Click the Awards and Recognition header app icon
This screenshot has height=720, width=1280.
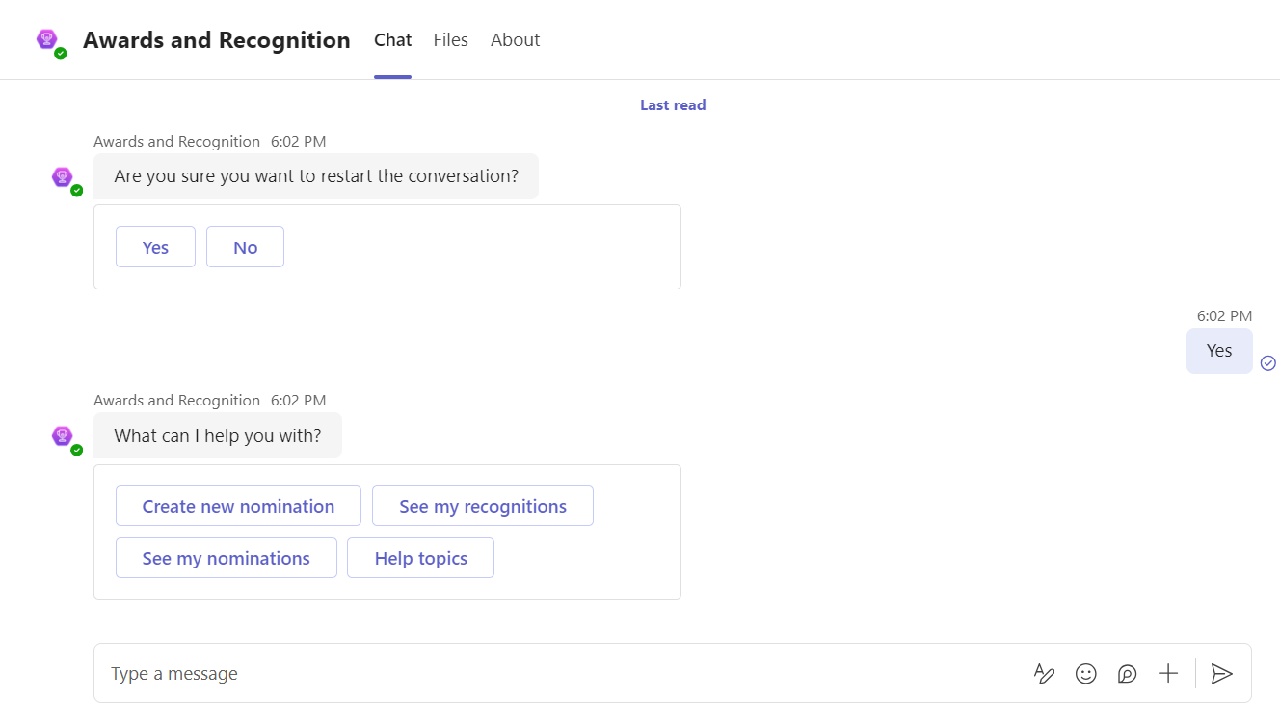point(48,40)
